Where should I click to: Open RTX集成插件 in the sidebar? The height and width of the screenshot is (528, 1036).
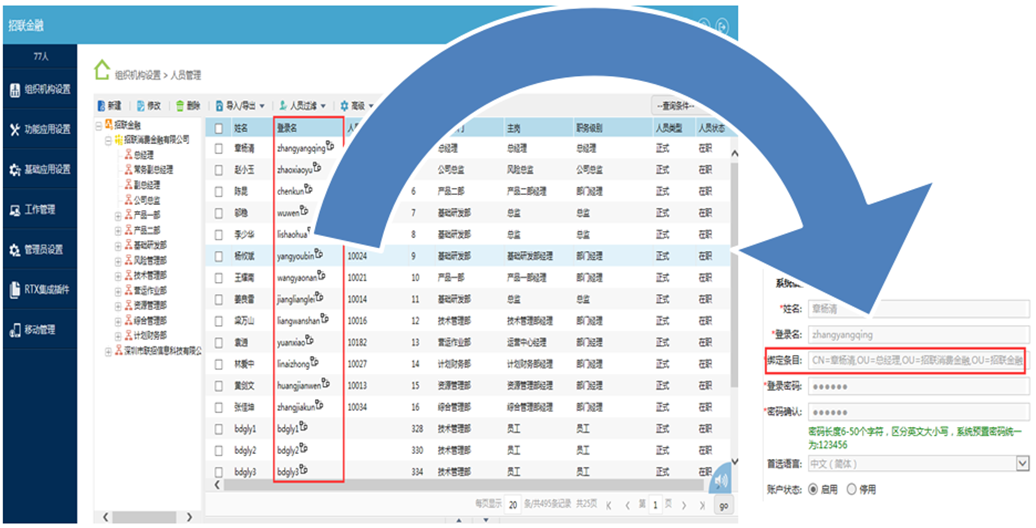40,290
